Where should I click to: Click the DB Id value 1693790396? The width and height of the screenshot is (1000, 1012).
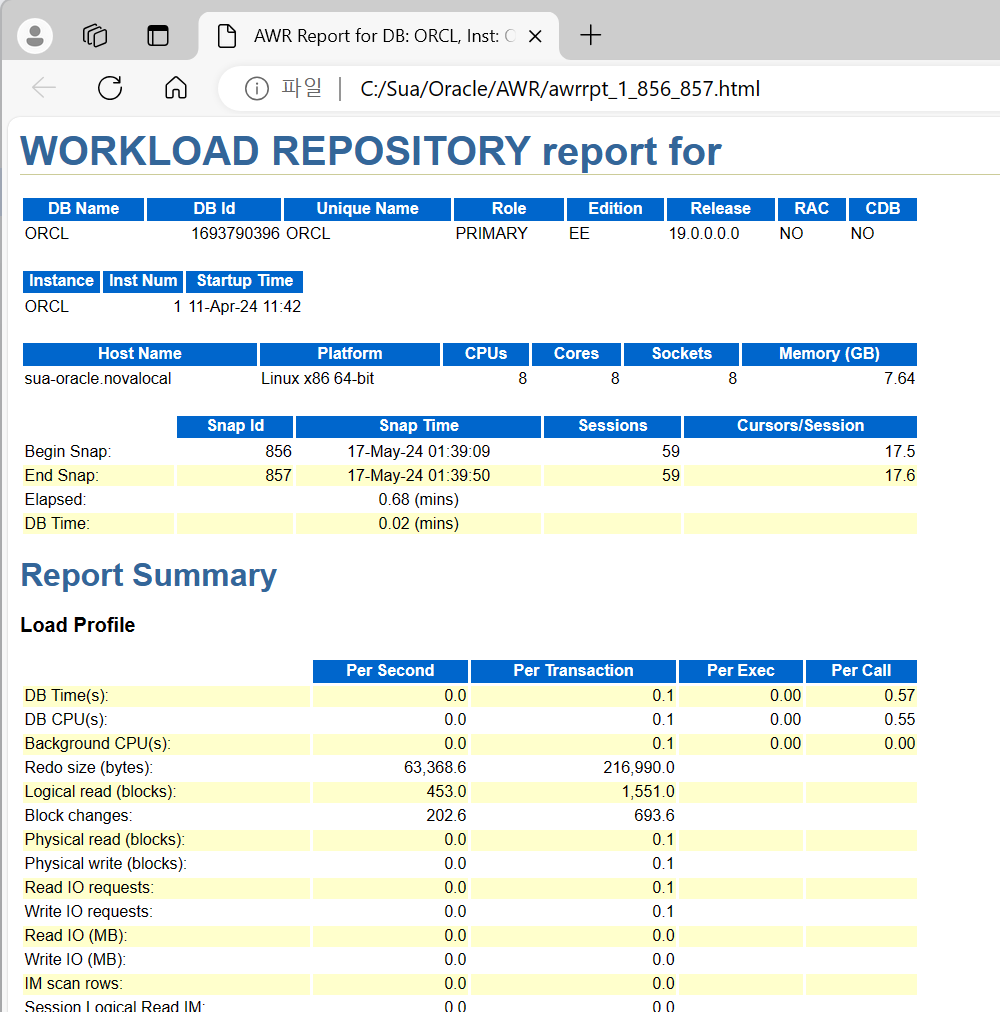[x=235, y=234]
